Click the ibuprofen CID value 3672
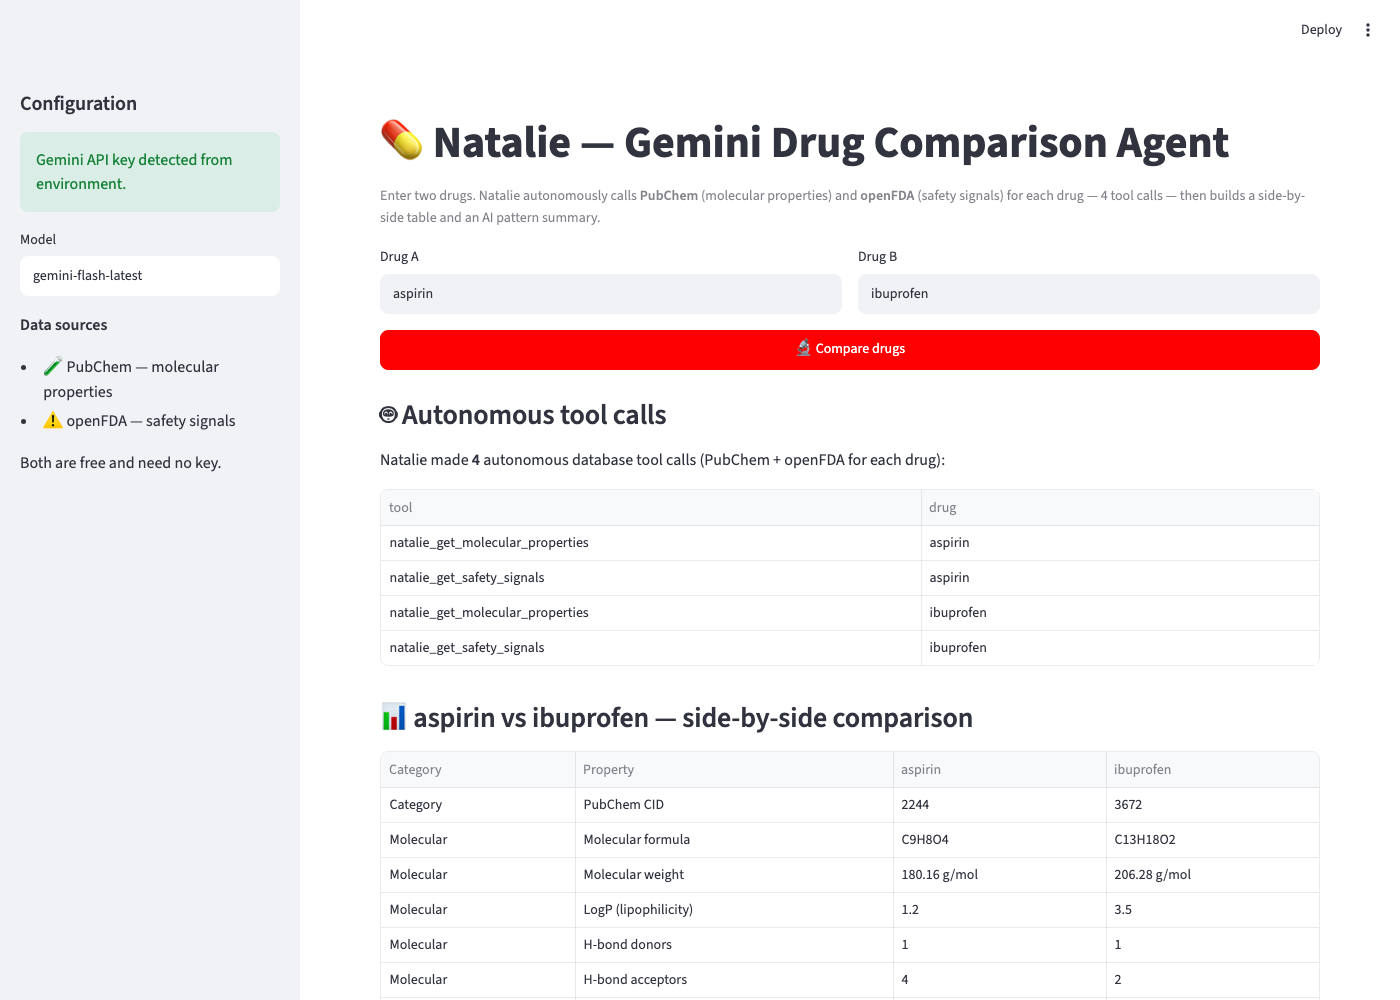The image size is (1400, 1000). 1212,805
